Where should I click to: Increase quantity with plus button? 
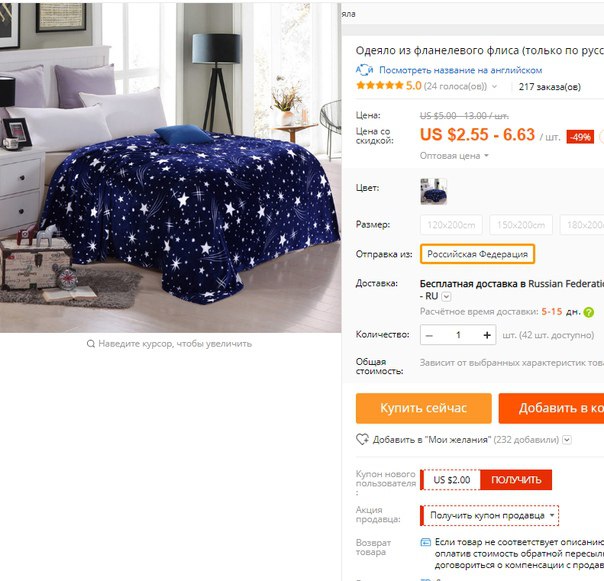click(x=487, y=335)
